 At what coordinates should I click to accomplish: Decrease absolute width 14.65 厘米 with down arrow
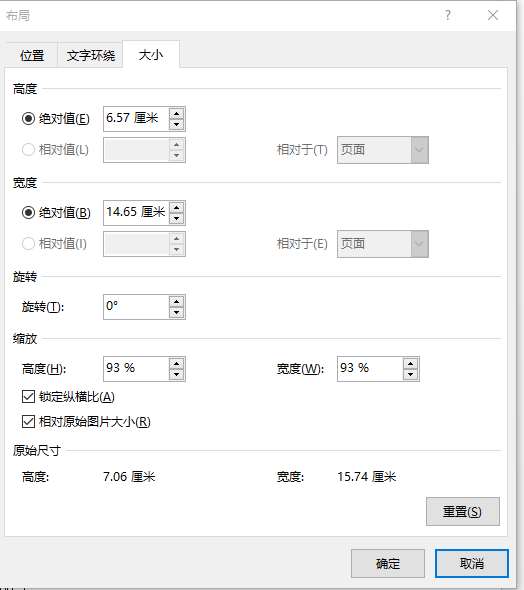176,218
